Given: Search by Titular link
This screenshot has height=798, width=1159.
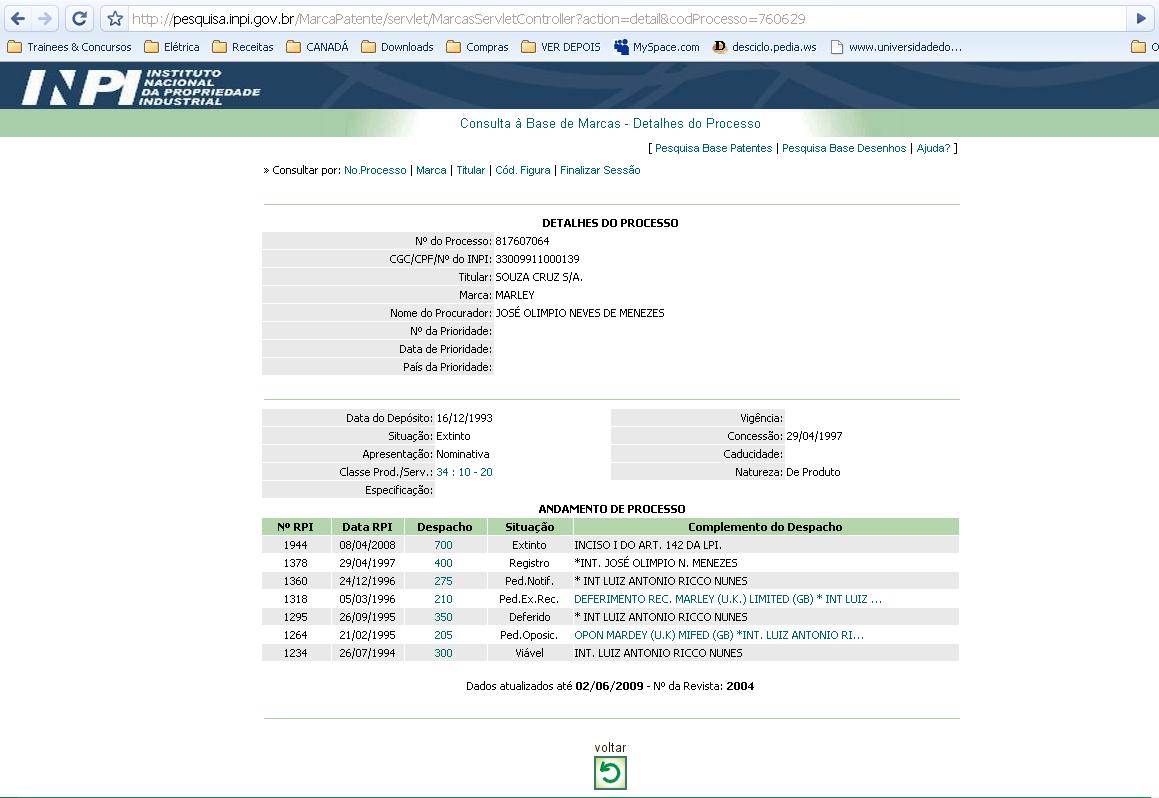Looking at the screenshot, I should click(x=470, y=170).
